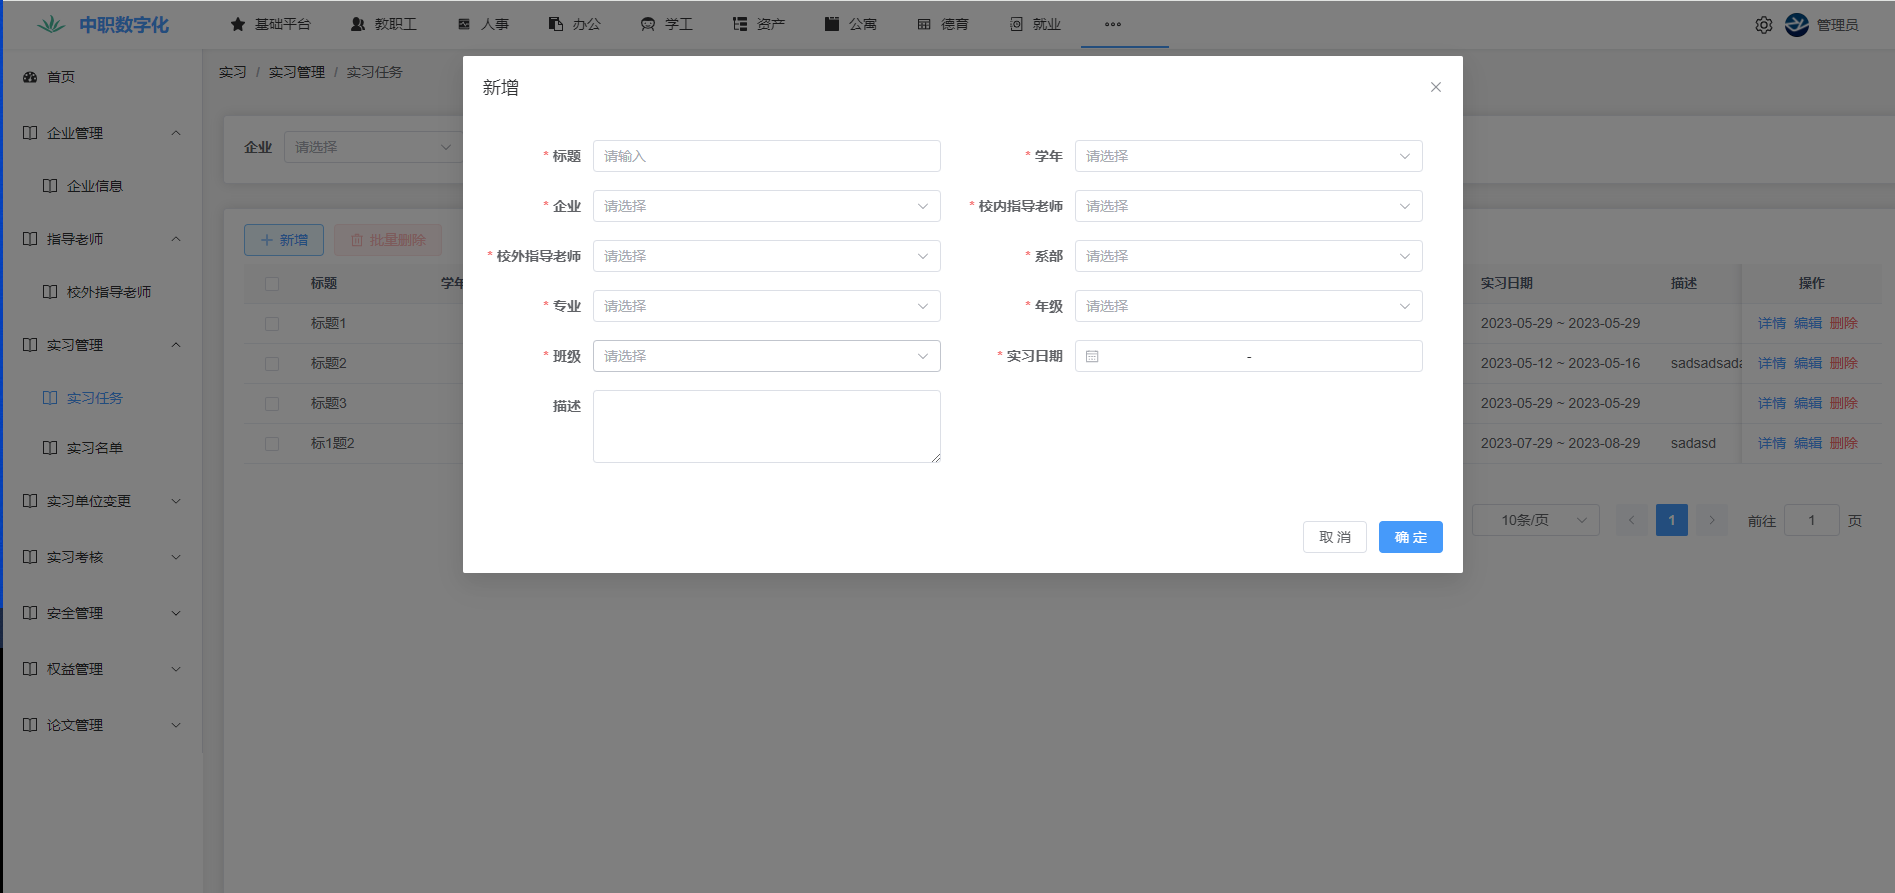Click the 首页 dashboard icon in sidebar
1895x893 pixels.
[30, 77]
